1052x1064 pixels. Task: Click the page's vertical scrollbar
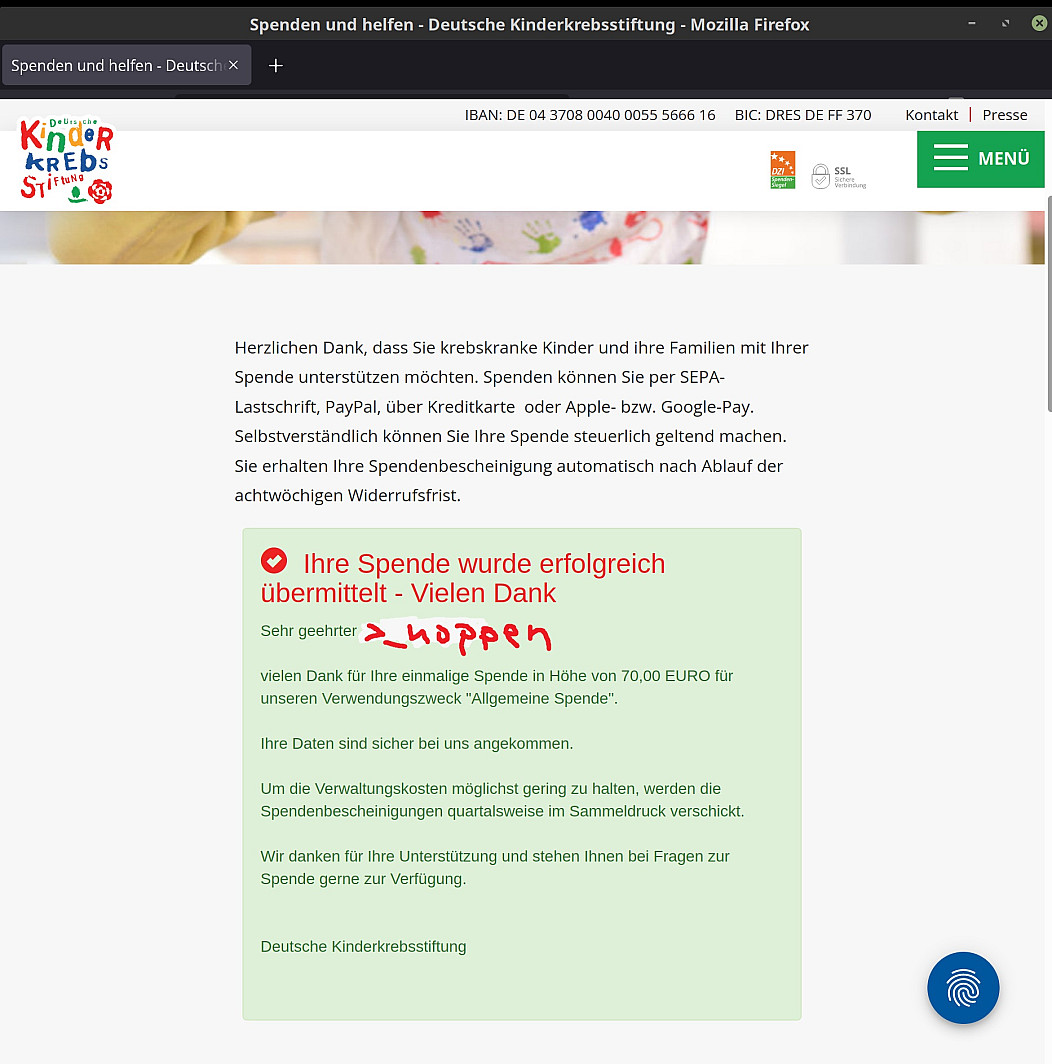pyautogui.click(x=1048, y=300)
